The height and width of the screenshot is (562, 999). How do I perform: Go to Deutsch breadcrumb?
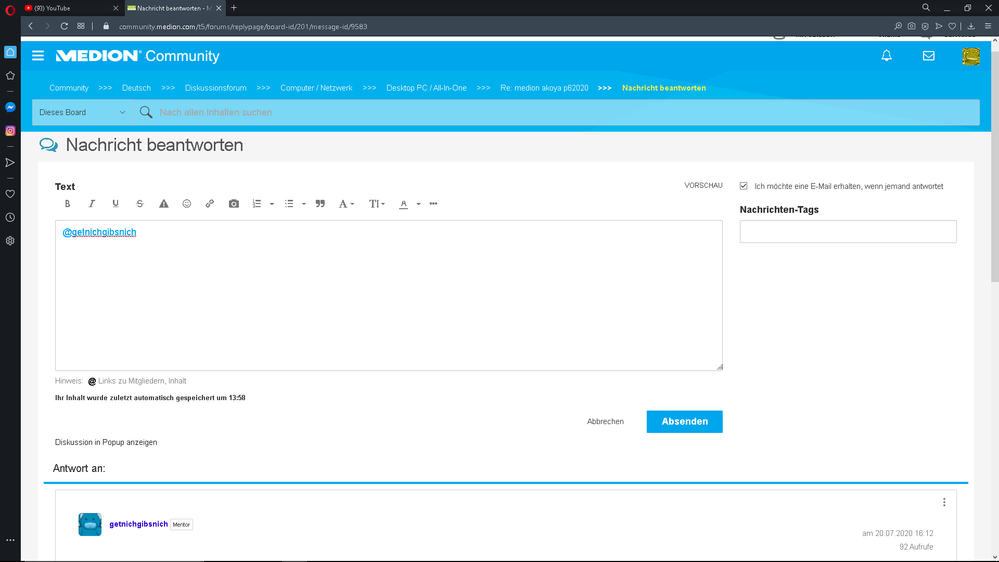point(136,88)
